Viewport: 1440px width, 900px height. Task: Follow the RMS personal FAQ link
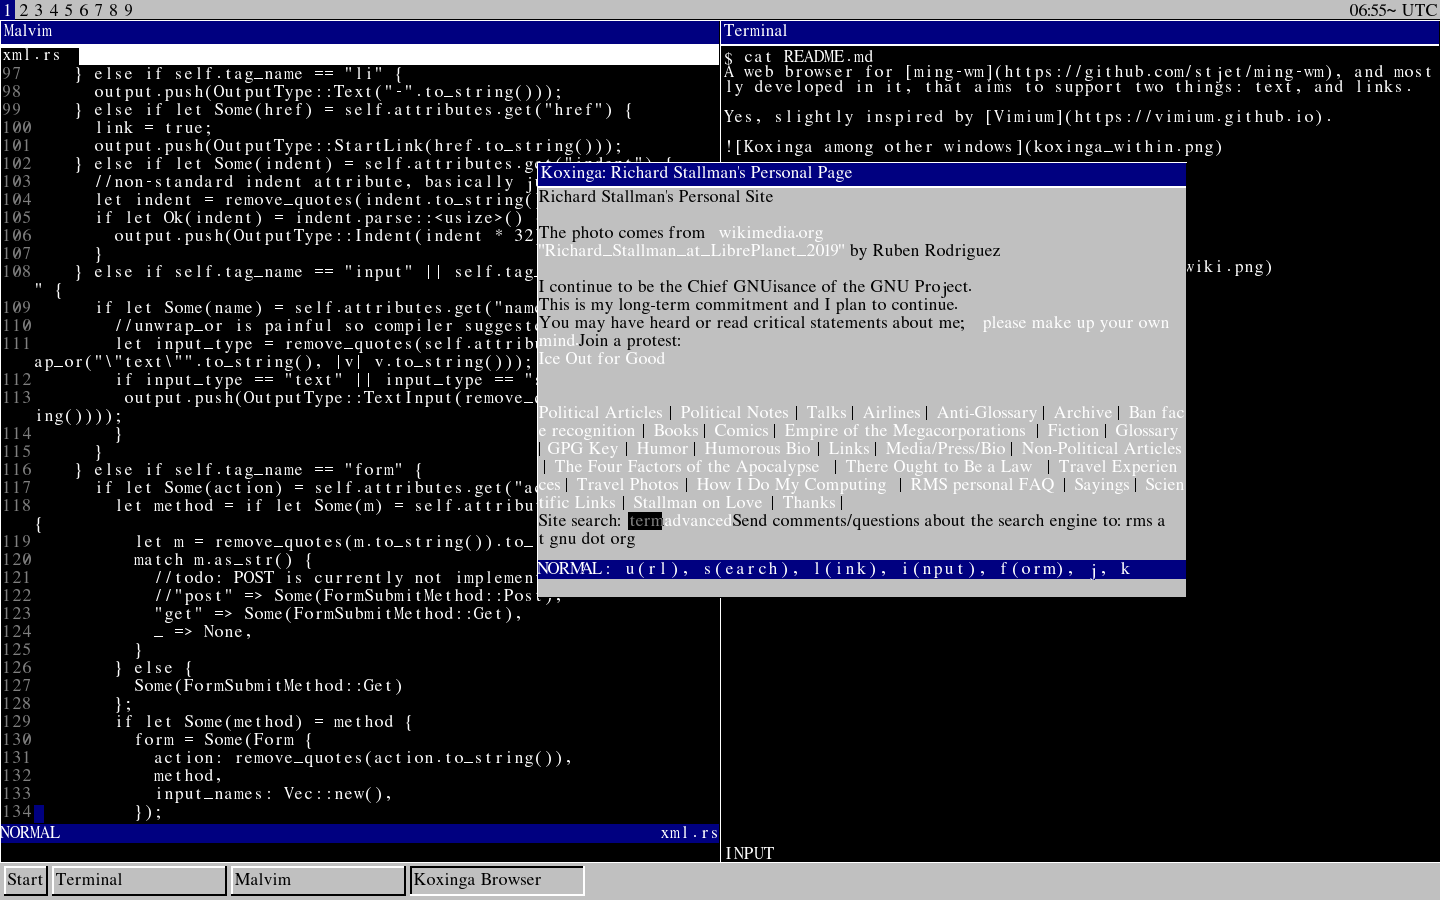[982, 485]
